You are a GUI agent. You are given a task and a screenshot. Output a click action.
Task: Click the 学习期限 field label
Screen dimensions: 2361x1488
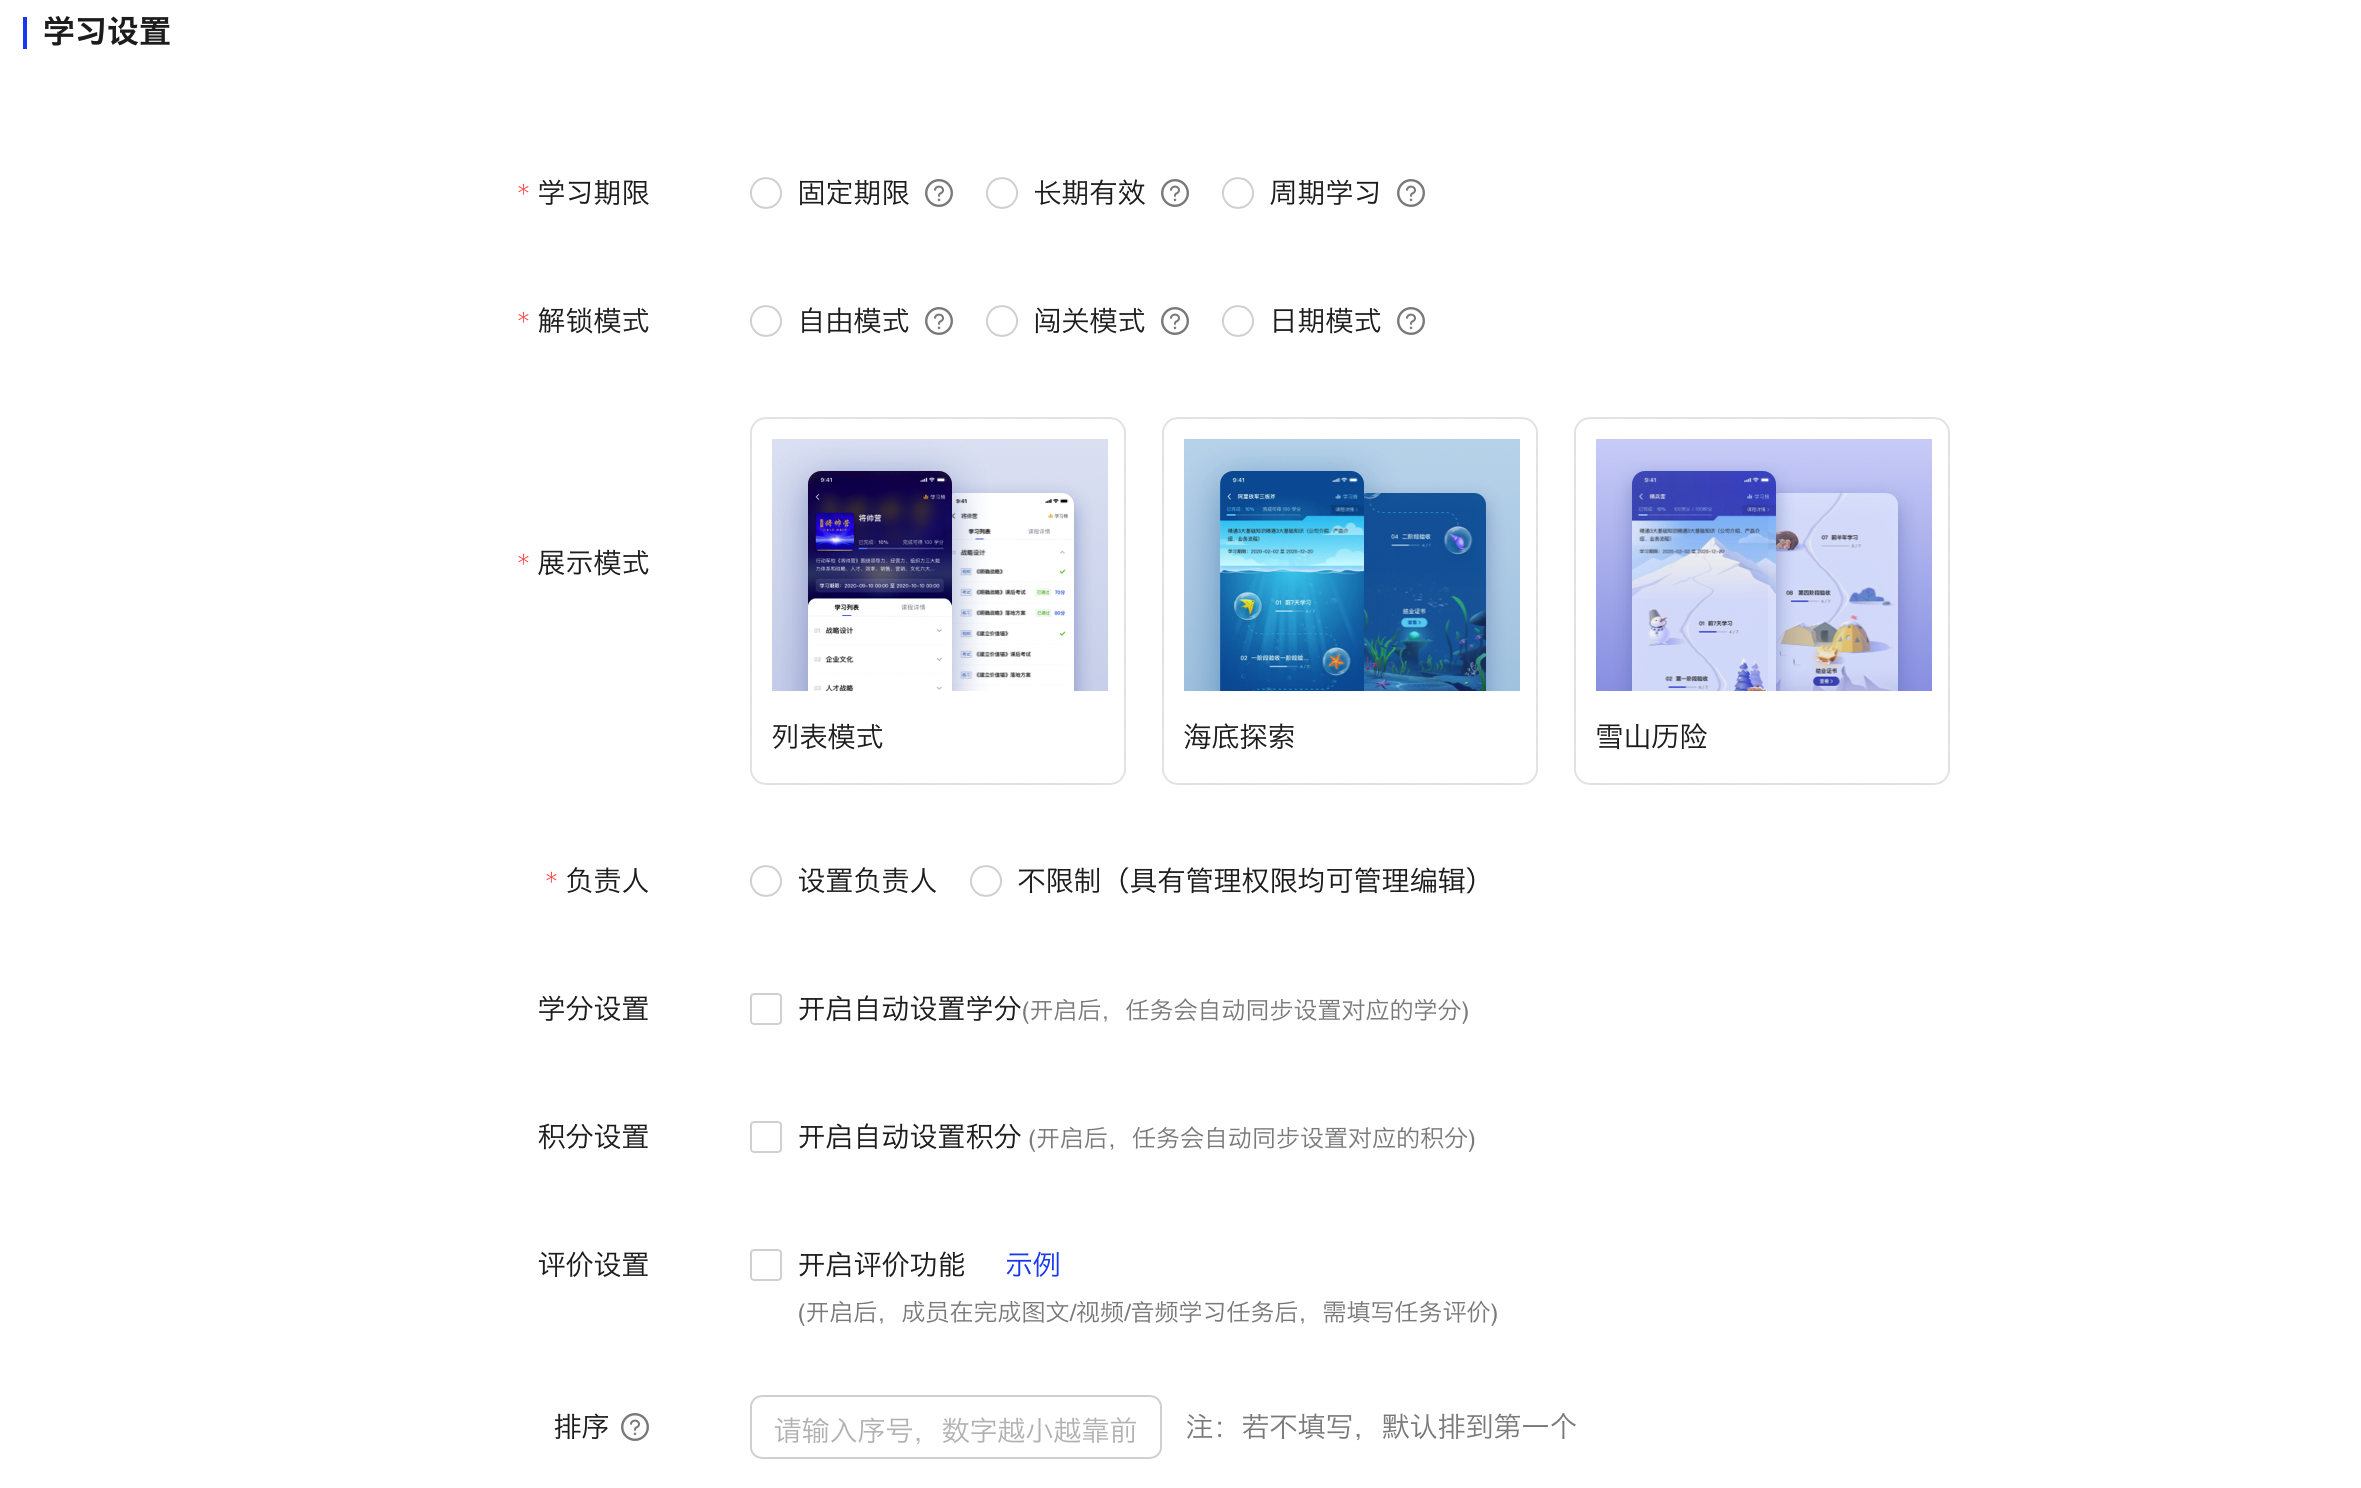point(593,193)
